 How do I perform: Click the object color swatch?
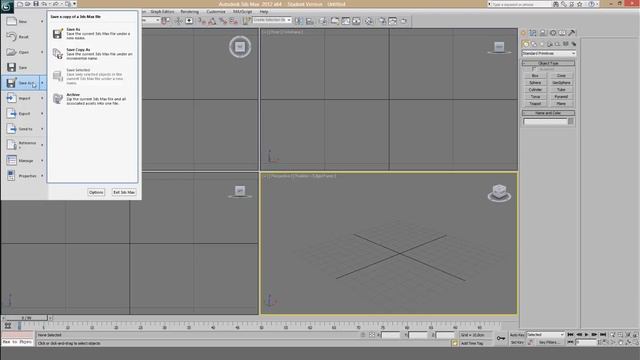[x=571, y=122]
